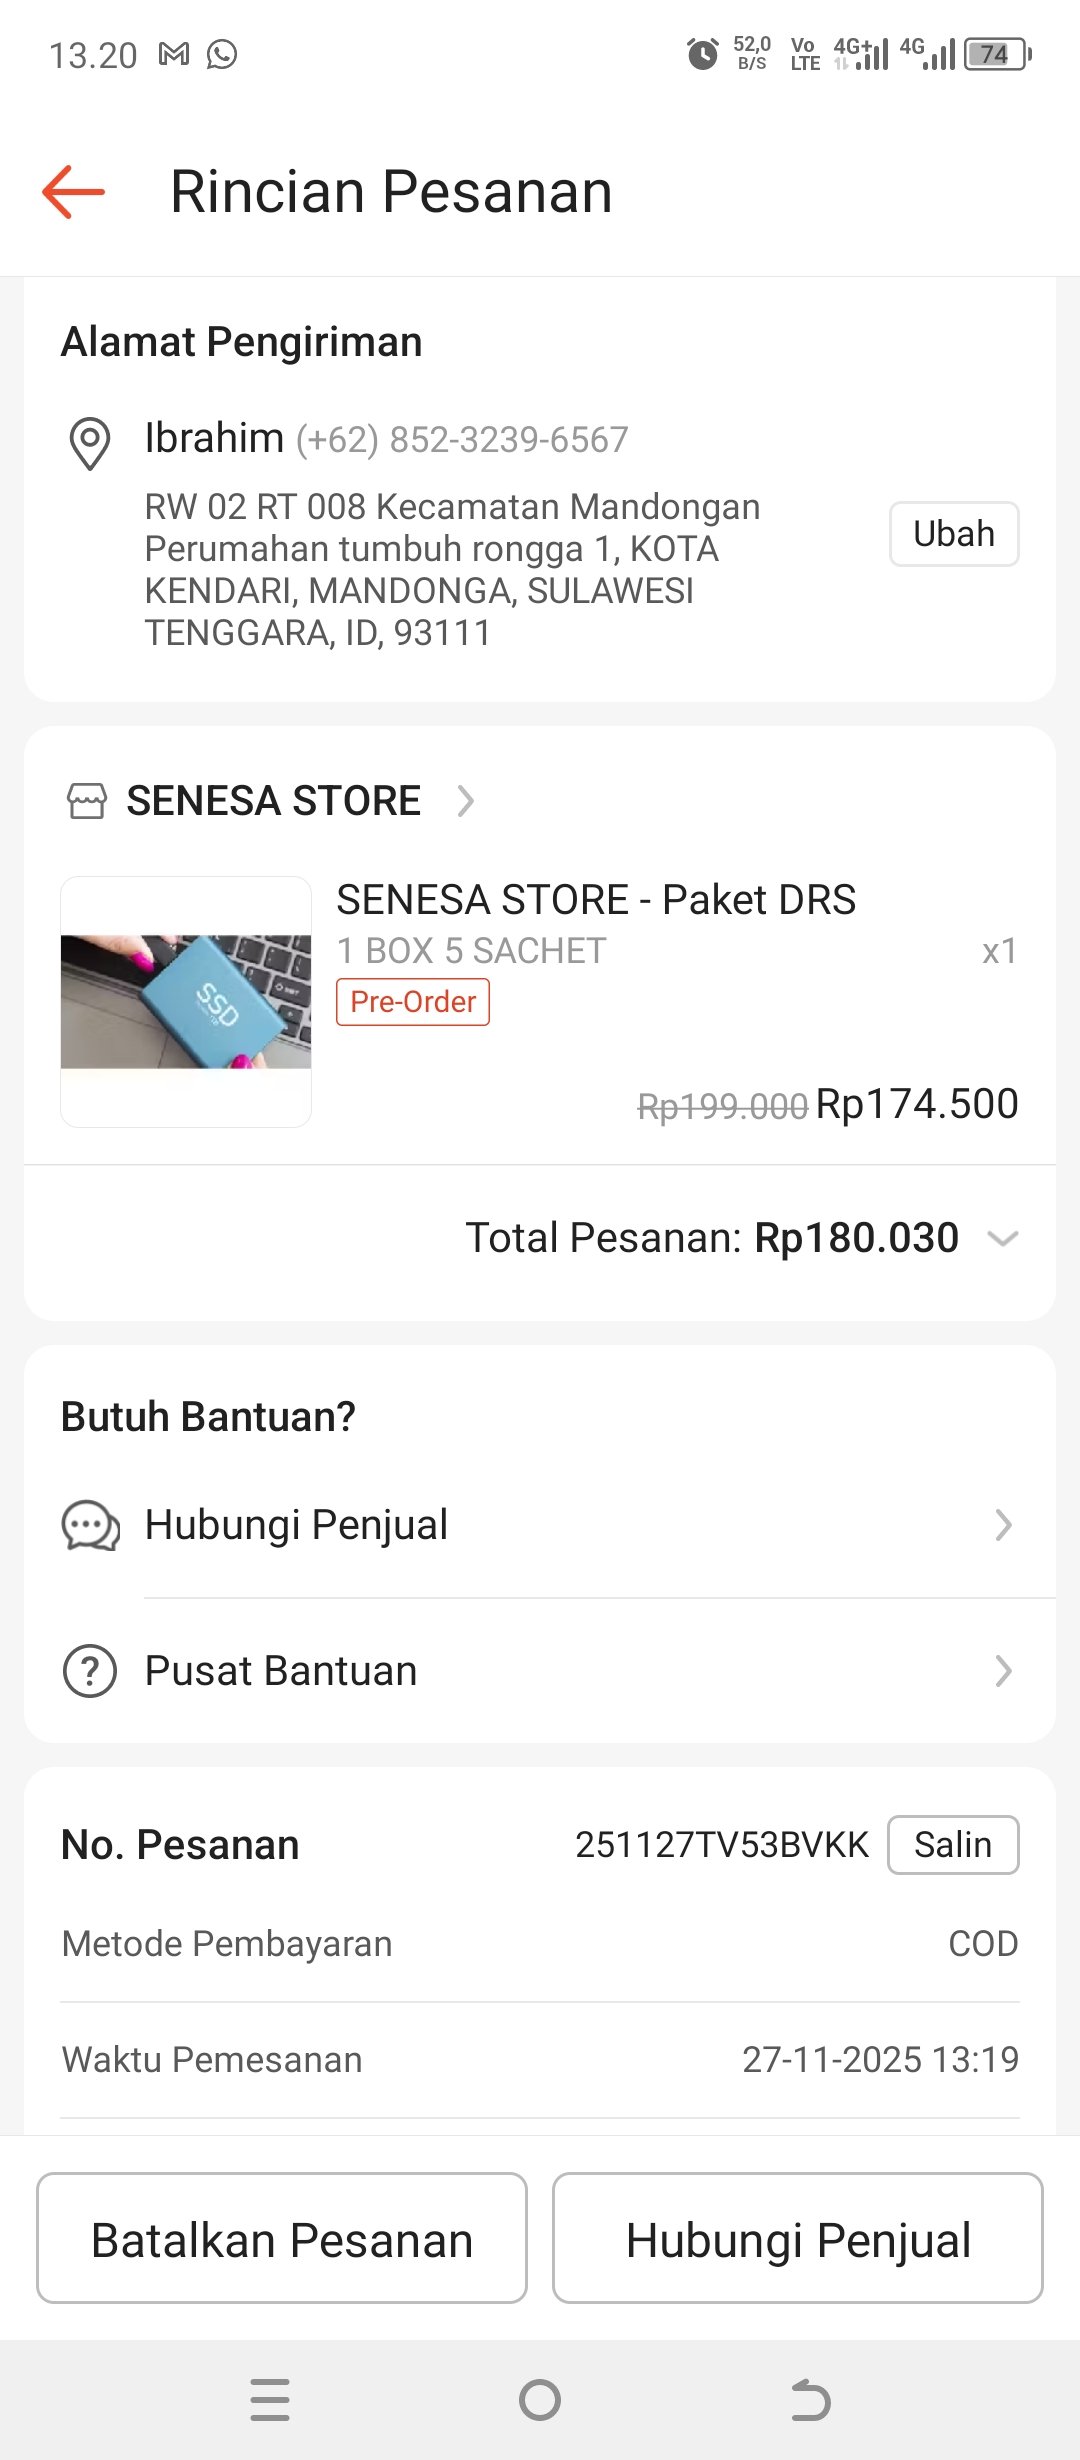
Task: Open the Pusat Bantuan row chevron
Action: click(x=1003, y=1671)
